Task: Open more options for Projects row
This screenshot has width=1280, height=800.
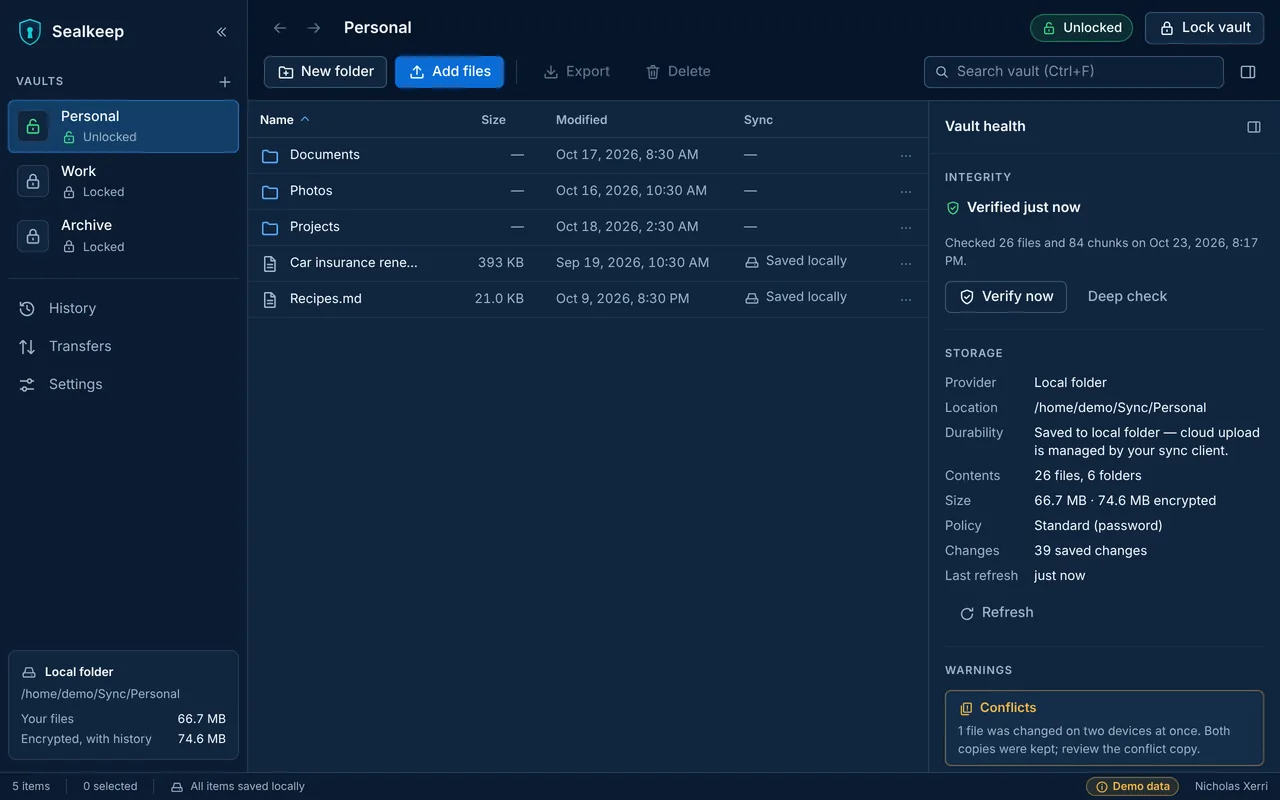Action: point(906,228)
